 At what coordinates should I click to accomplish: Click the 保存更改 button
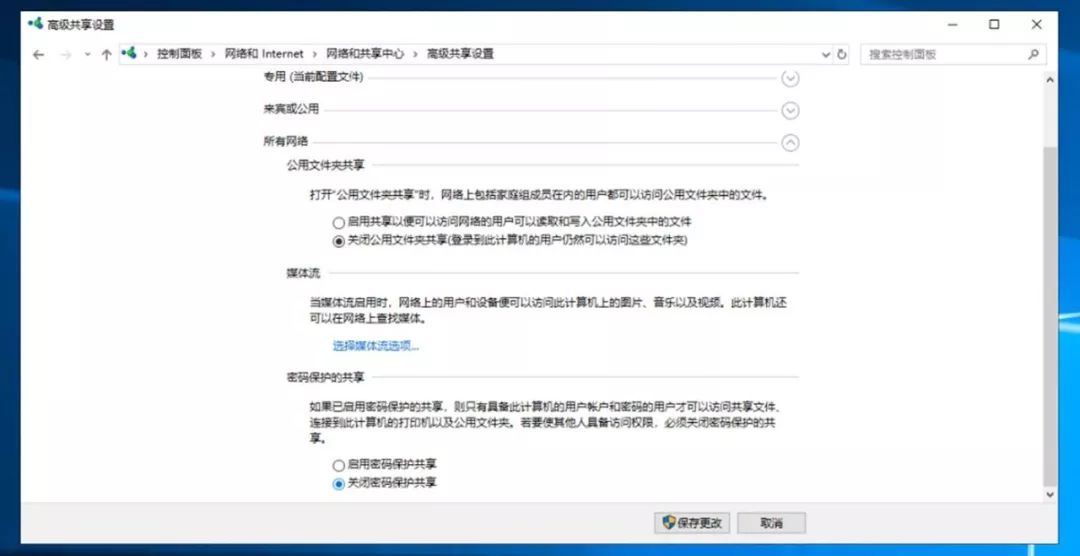coord(692,523)
